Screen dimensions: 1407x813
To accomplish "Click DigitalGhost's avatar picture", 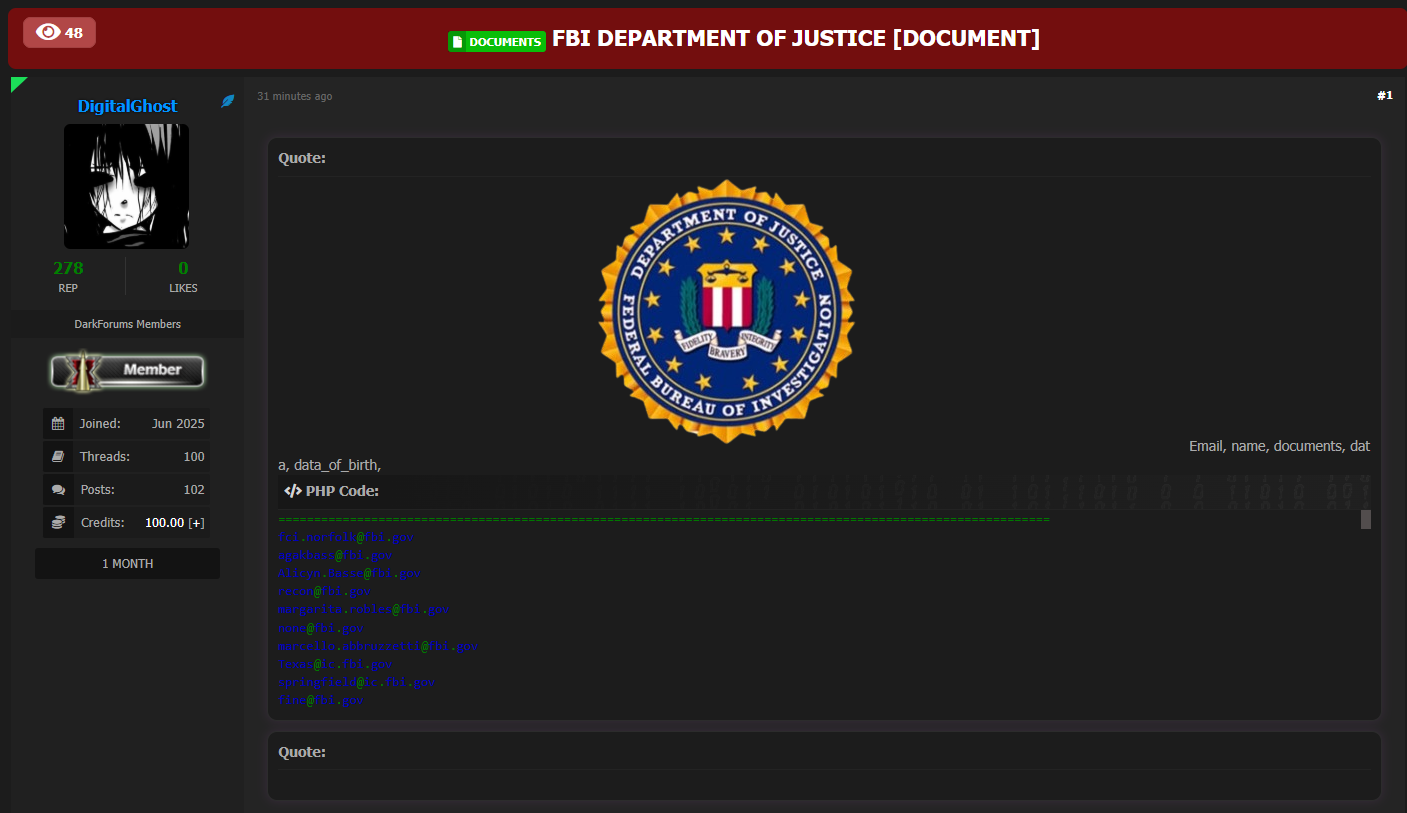I will click(x=126, y=186).
